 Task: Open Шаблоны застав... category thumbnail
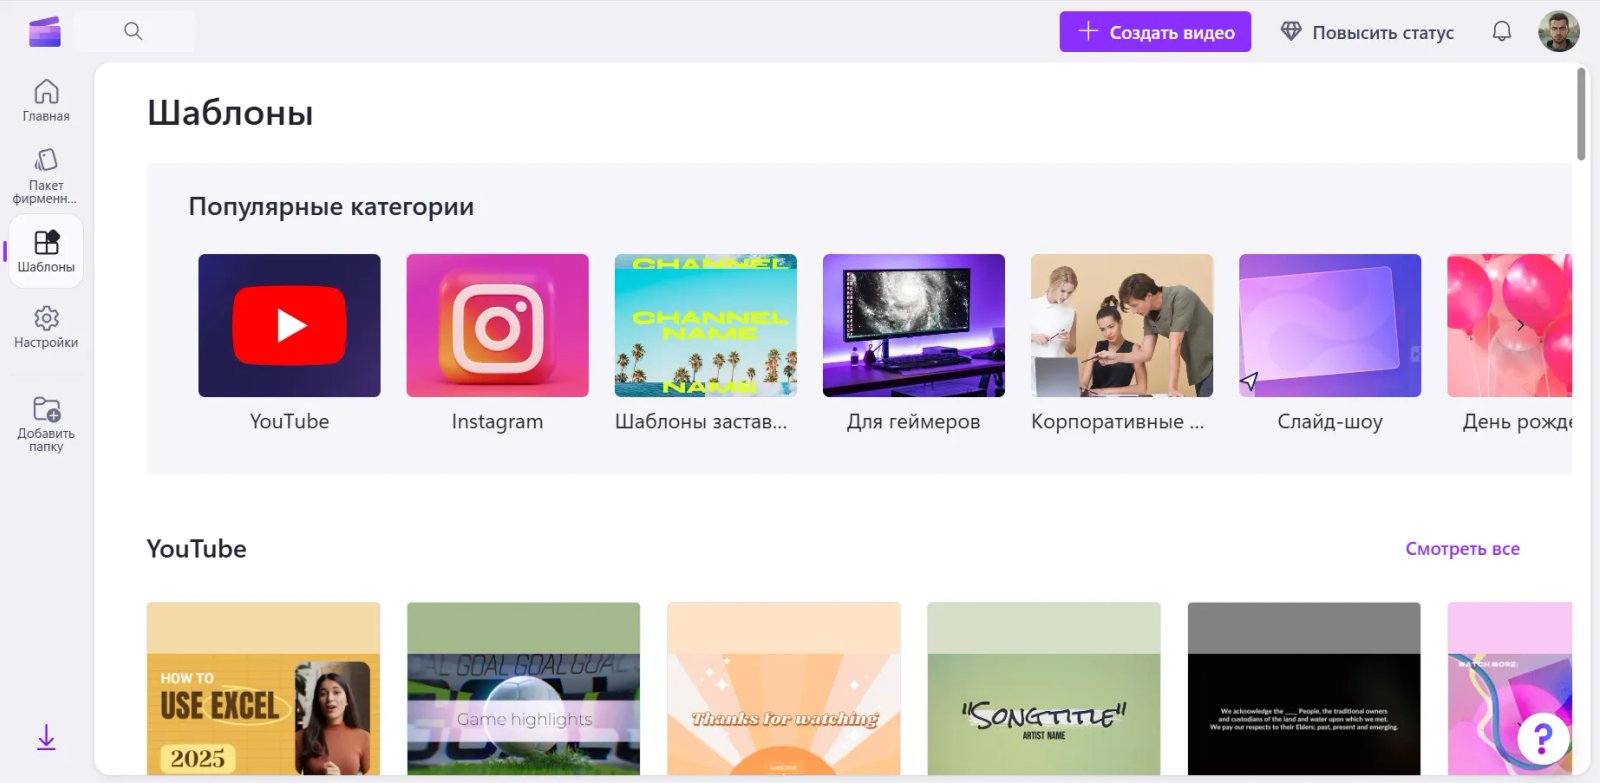pyautogui.click(x=705, y=326)
